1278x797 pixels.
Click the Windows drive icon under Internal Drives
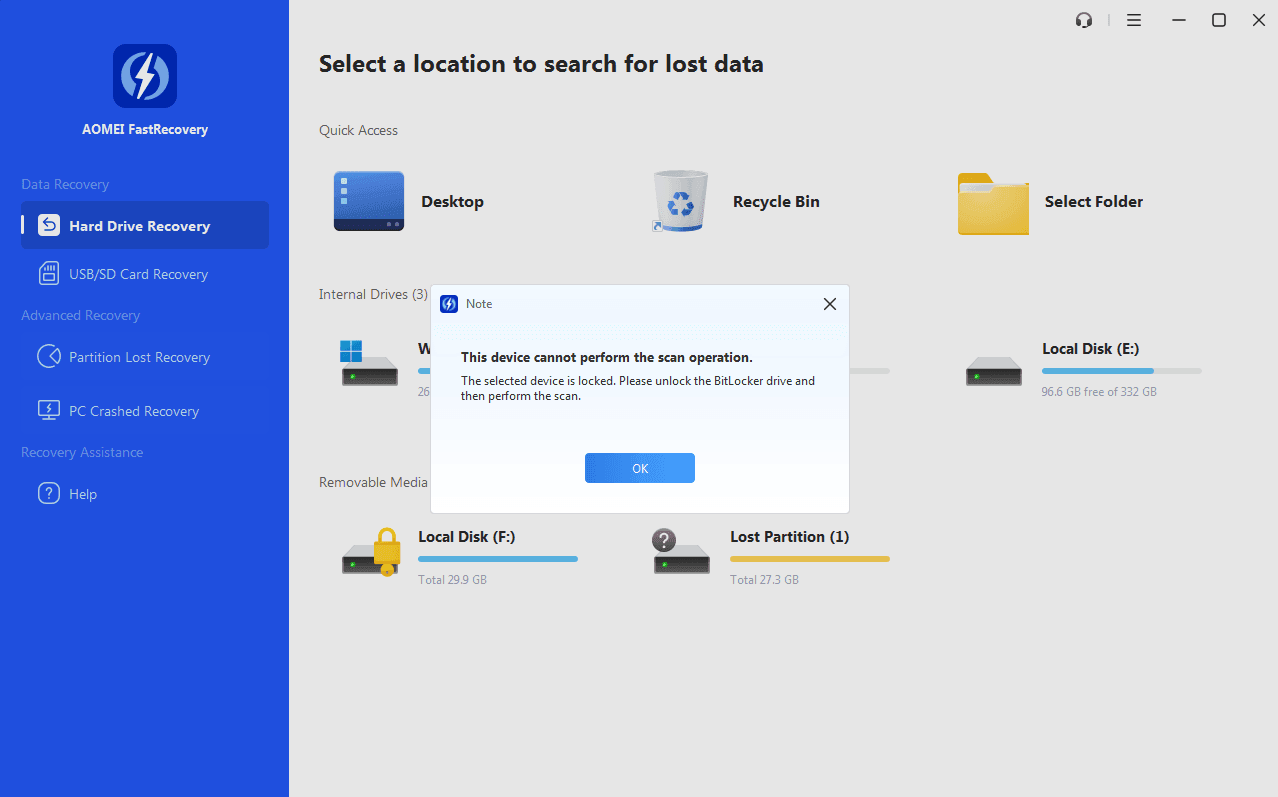(369, 363)
